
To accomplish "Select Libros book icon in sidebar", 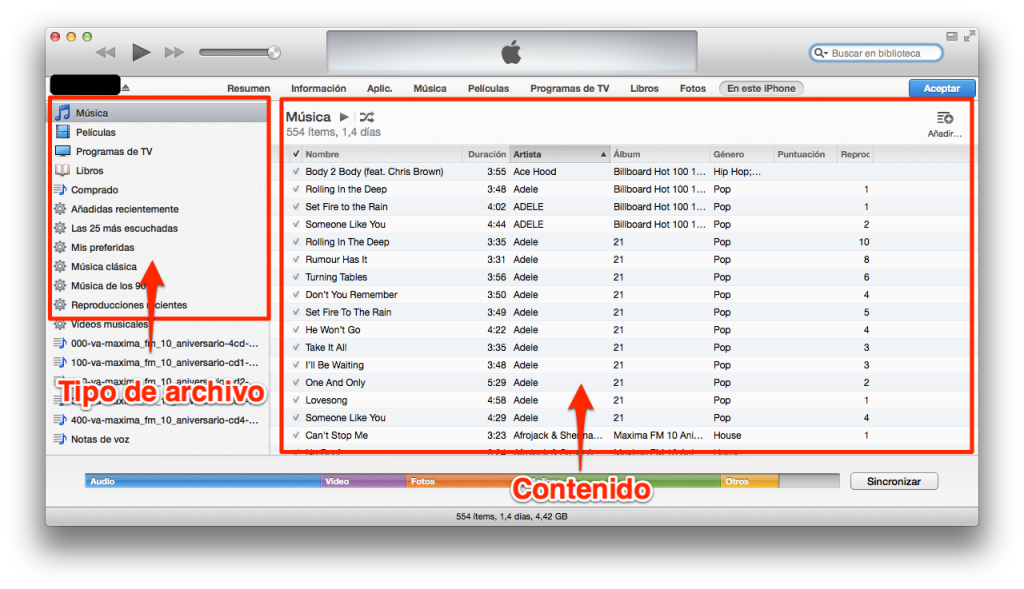I will (x=63, y=170).
